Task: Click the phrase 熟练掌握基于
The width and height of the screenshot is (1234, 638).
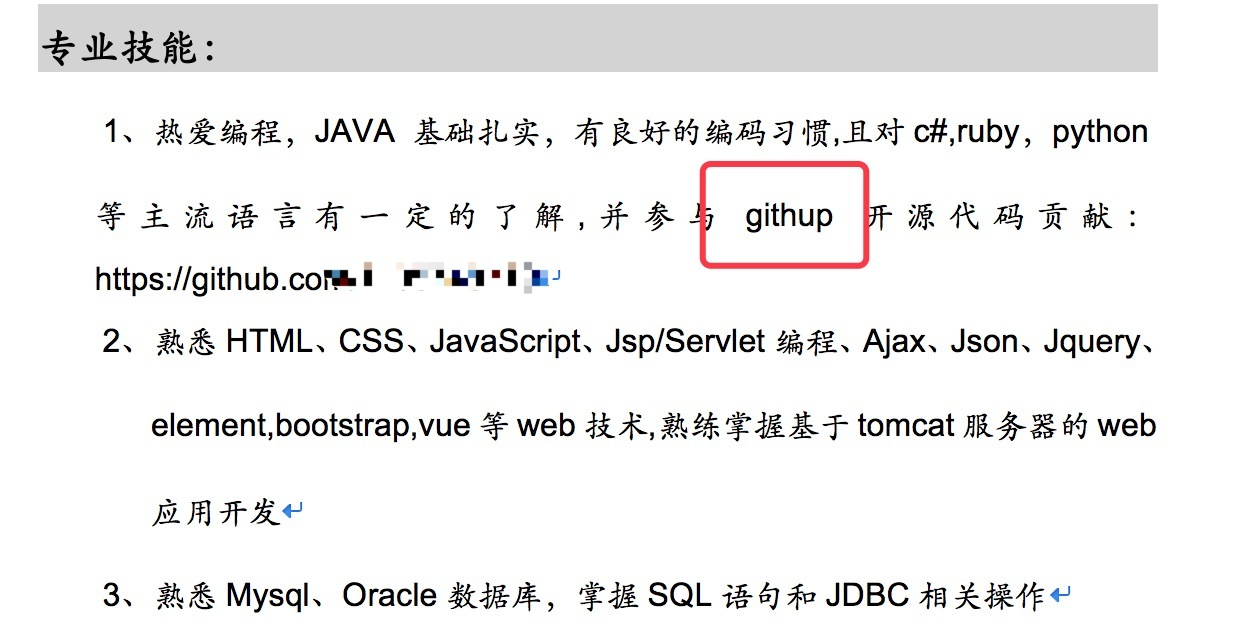Action: point(756,427)
